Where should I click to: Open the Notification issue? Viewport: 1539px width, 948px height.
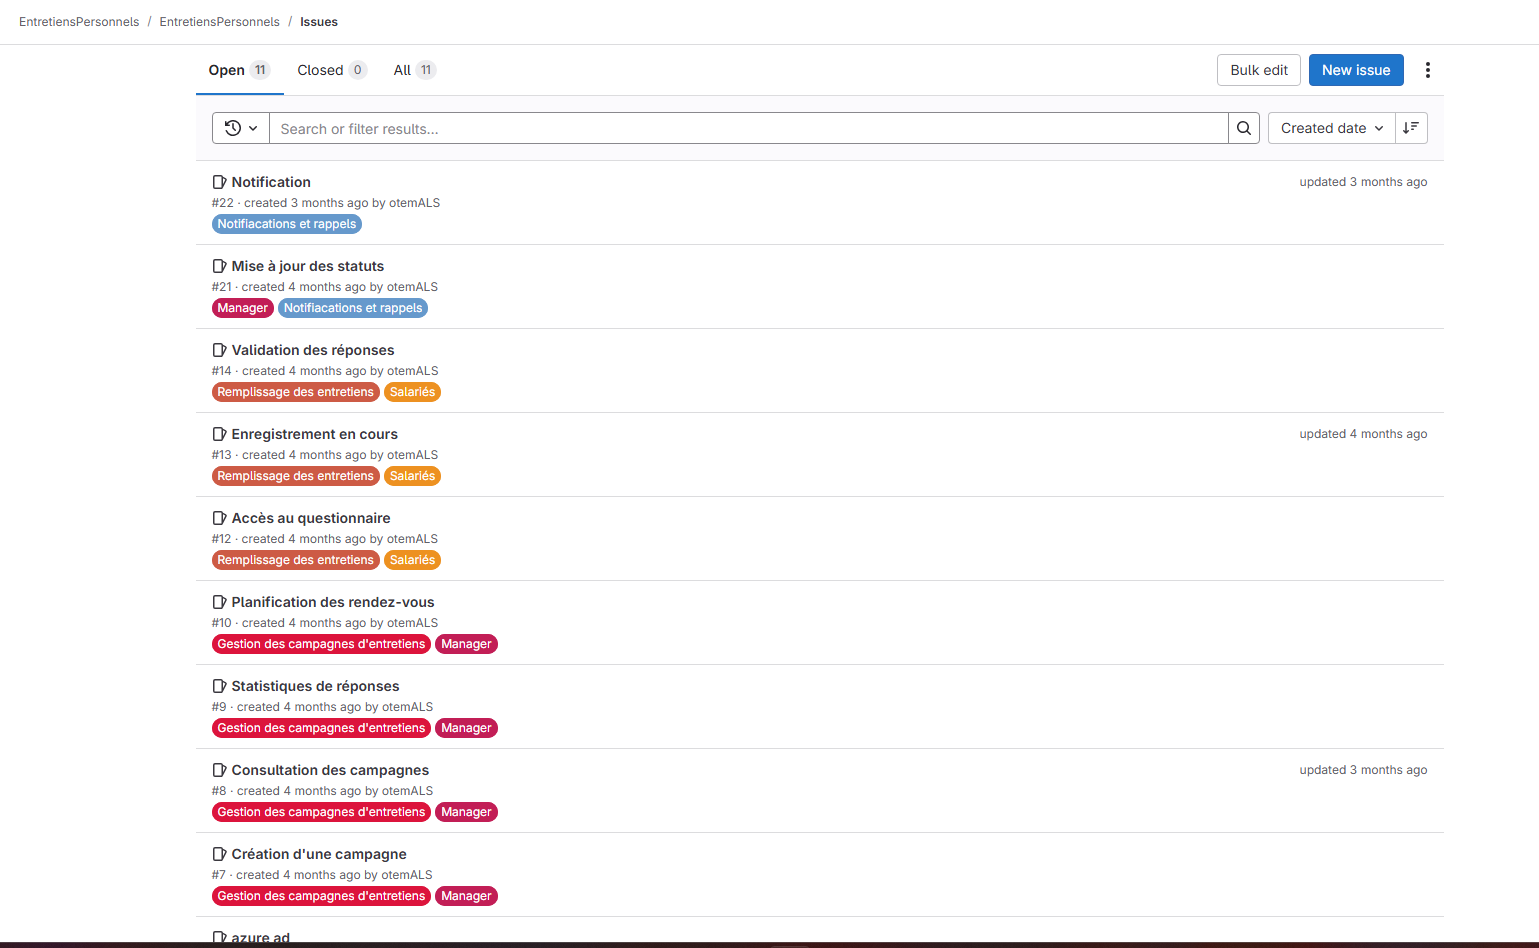click(271, 182)
